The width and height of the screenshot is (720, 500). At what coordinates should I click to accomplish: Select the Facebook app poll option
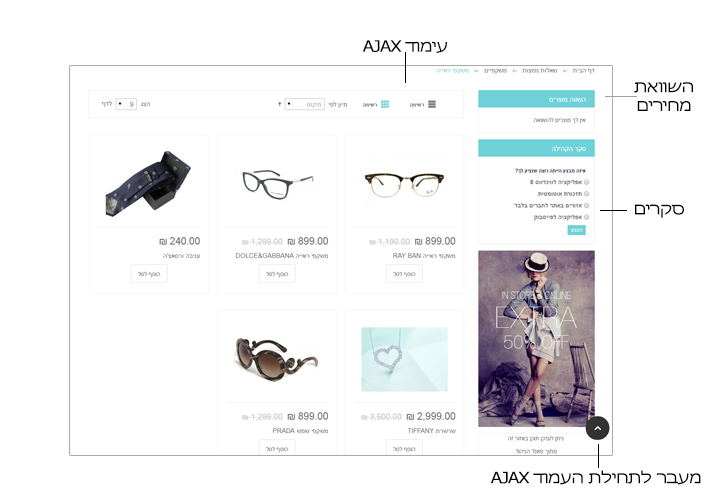coord(586,217)
